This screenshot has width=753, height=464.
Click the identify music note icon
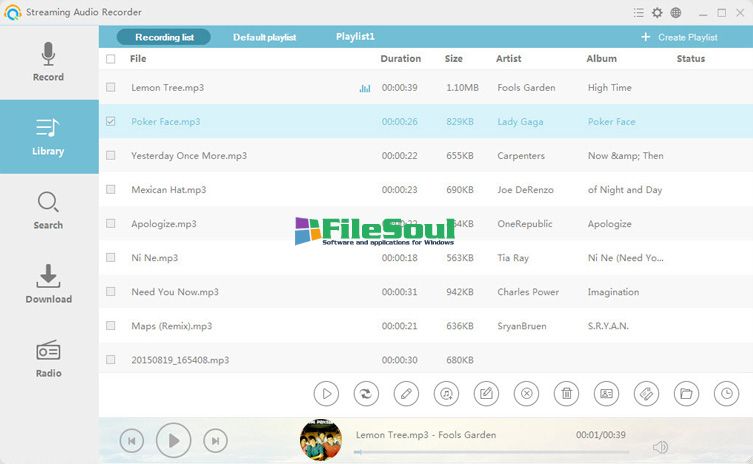tap(446, 393)
